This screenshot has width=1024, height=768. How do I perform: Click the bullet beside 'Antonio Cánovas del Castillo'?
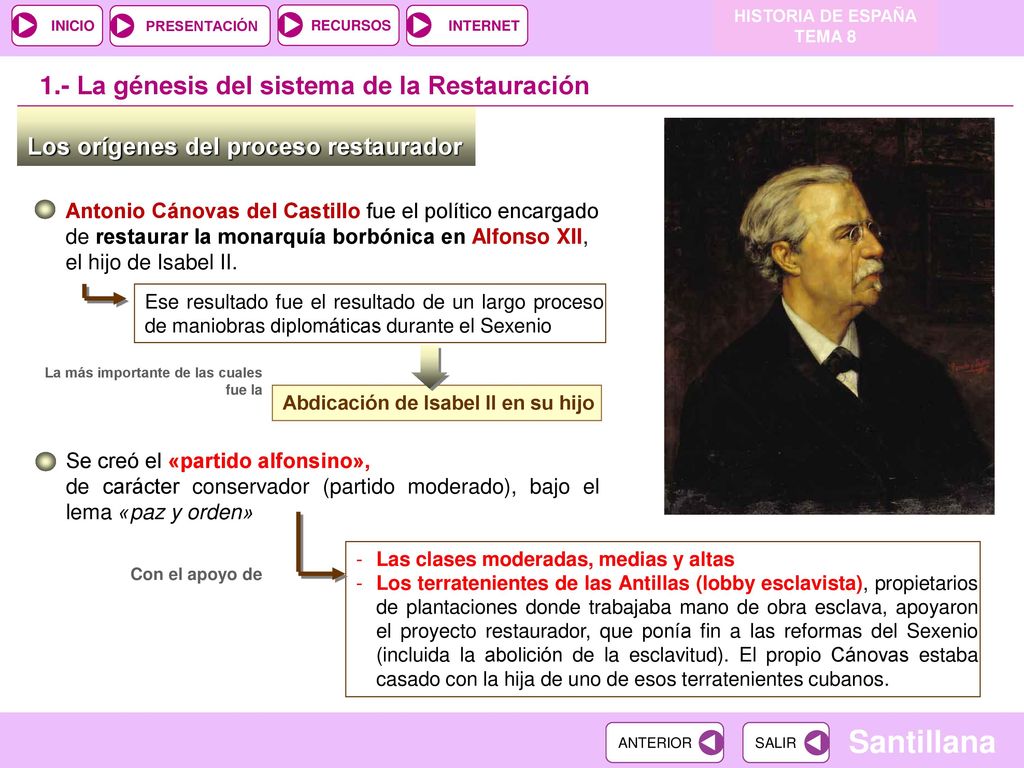pyautogui.click(x=45, y=210)
